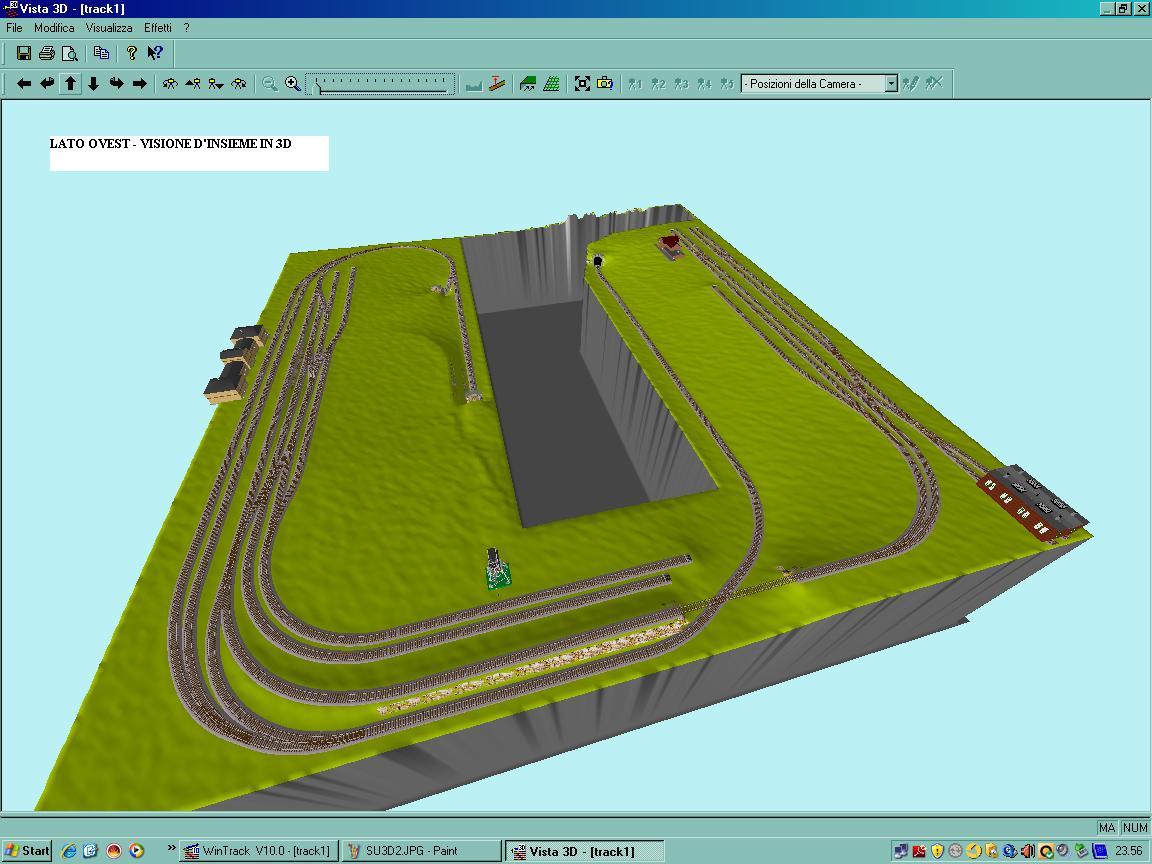The height and width of the screenshot is (864, 1152).
Task: Take a camera snapshot
Action: coord(605,84)
